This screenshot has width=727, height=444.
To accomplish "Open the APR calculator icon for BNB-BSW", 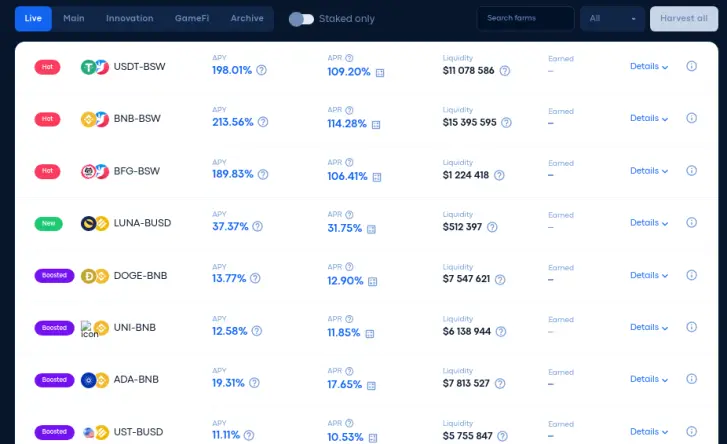I will point(376,125).
